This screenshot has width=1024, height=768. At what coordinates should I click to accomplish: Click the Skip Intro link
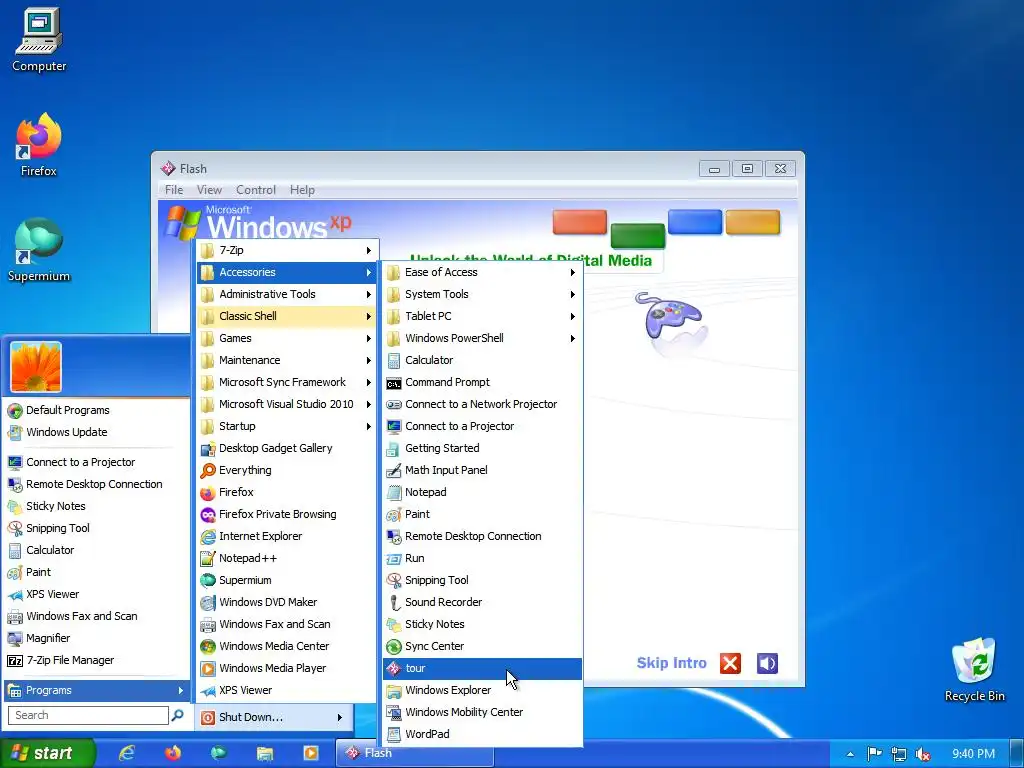[671, 663]
